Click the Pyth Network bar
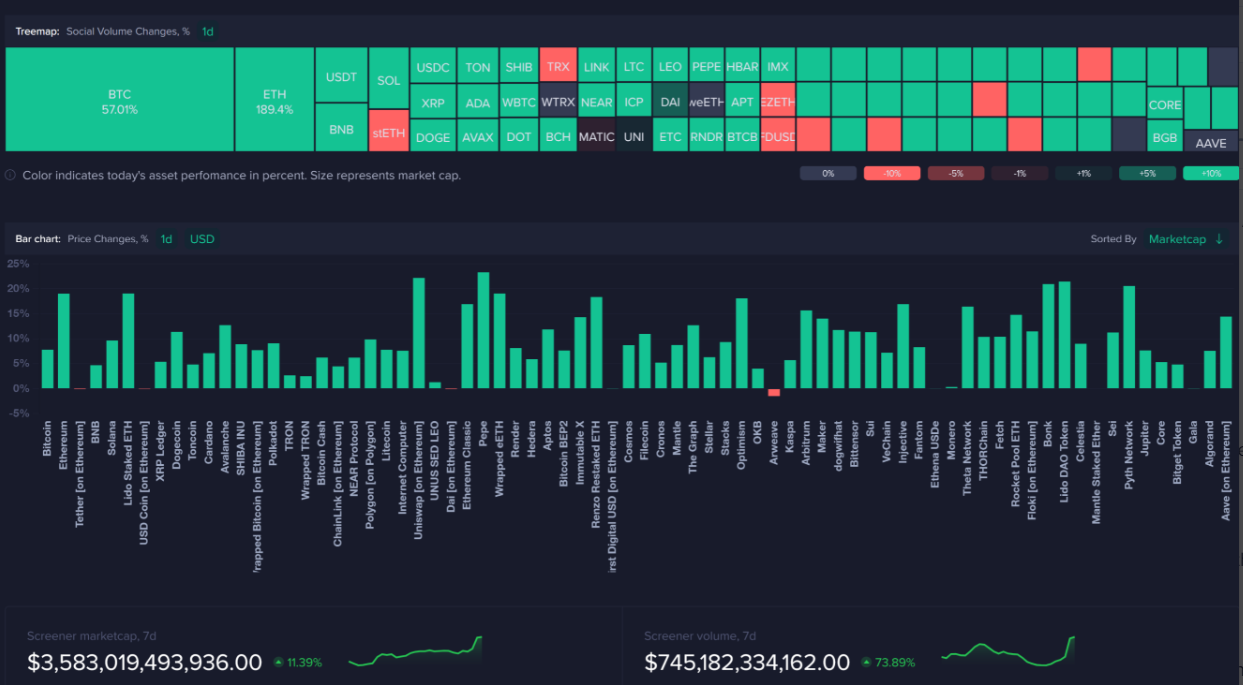The image size is (1243, 685). [1129, 337]
